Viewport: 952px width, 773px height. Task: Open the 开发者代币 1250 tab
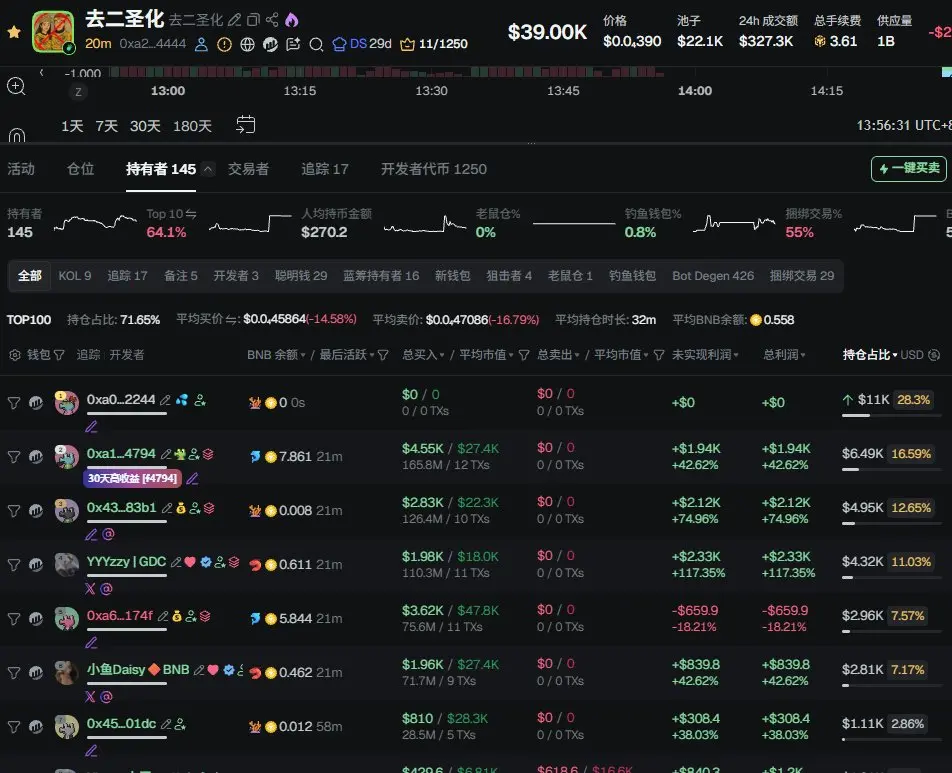[434, 169]
